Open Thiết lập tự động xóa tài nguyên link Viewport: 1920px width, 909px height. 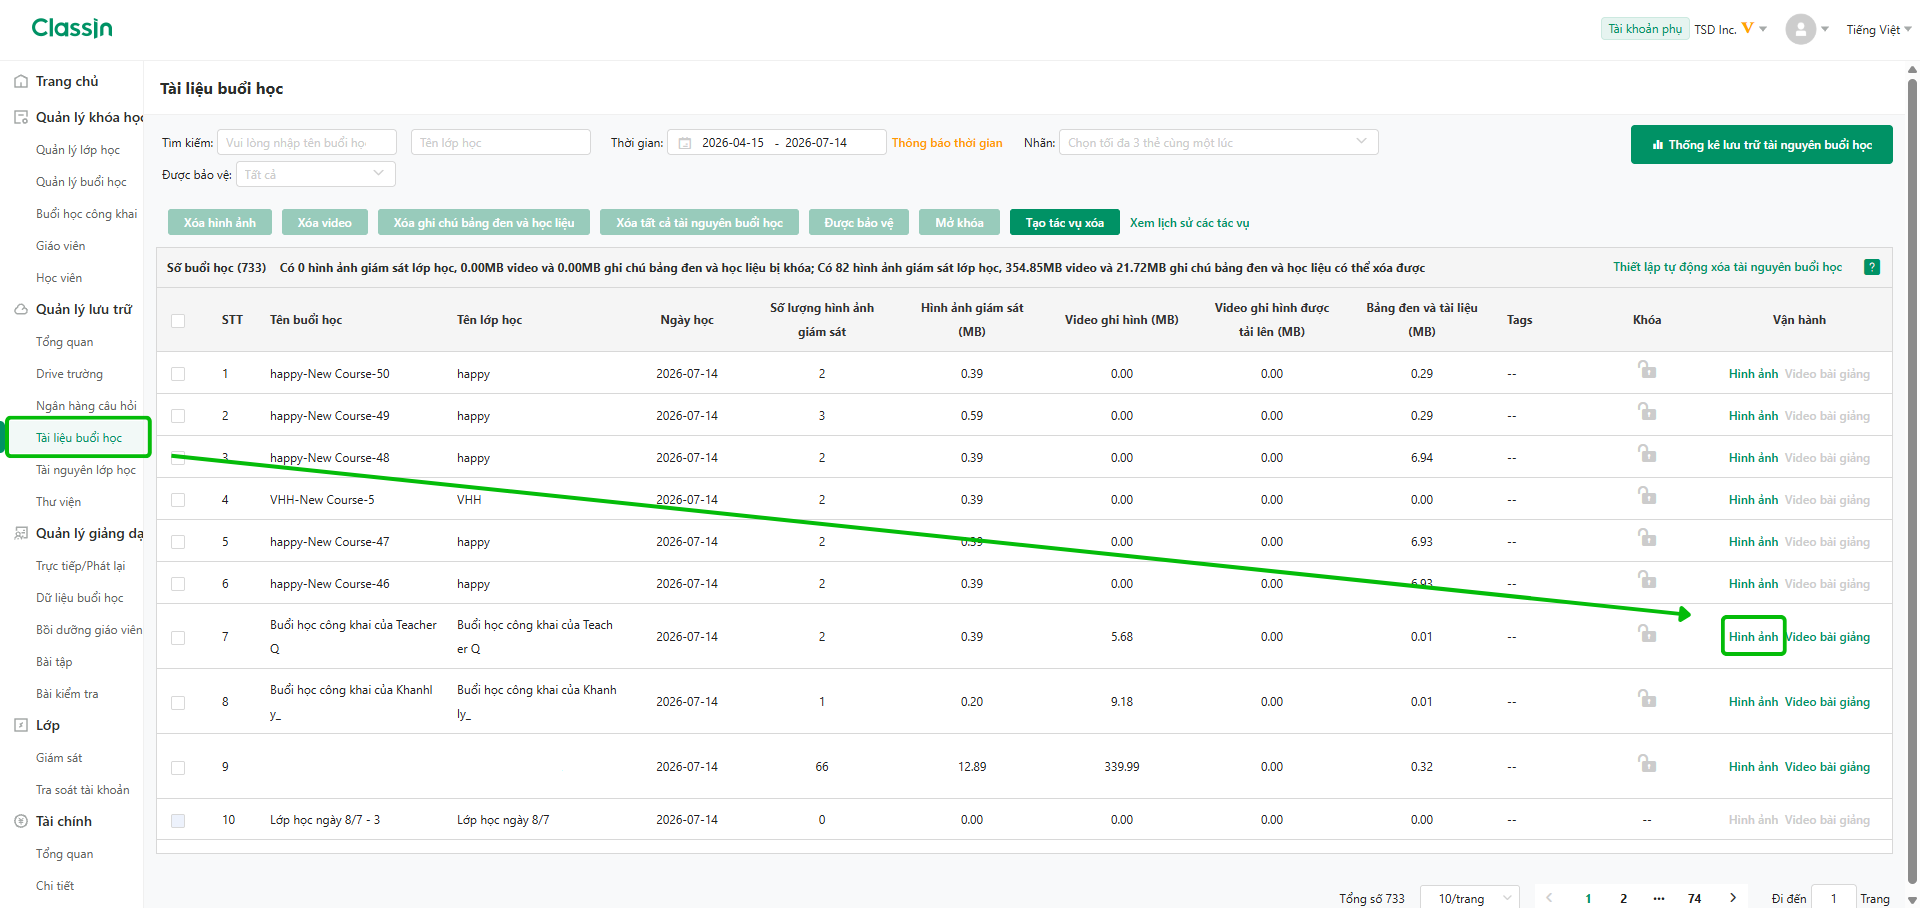[x=1727, y=267]
